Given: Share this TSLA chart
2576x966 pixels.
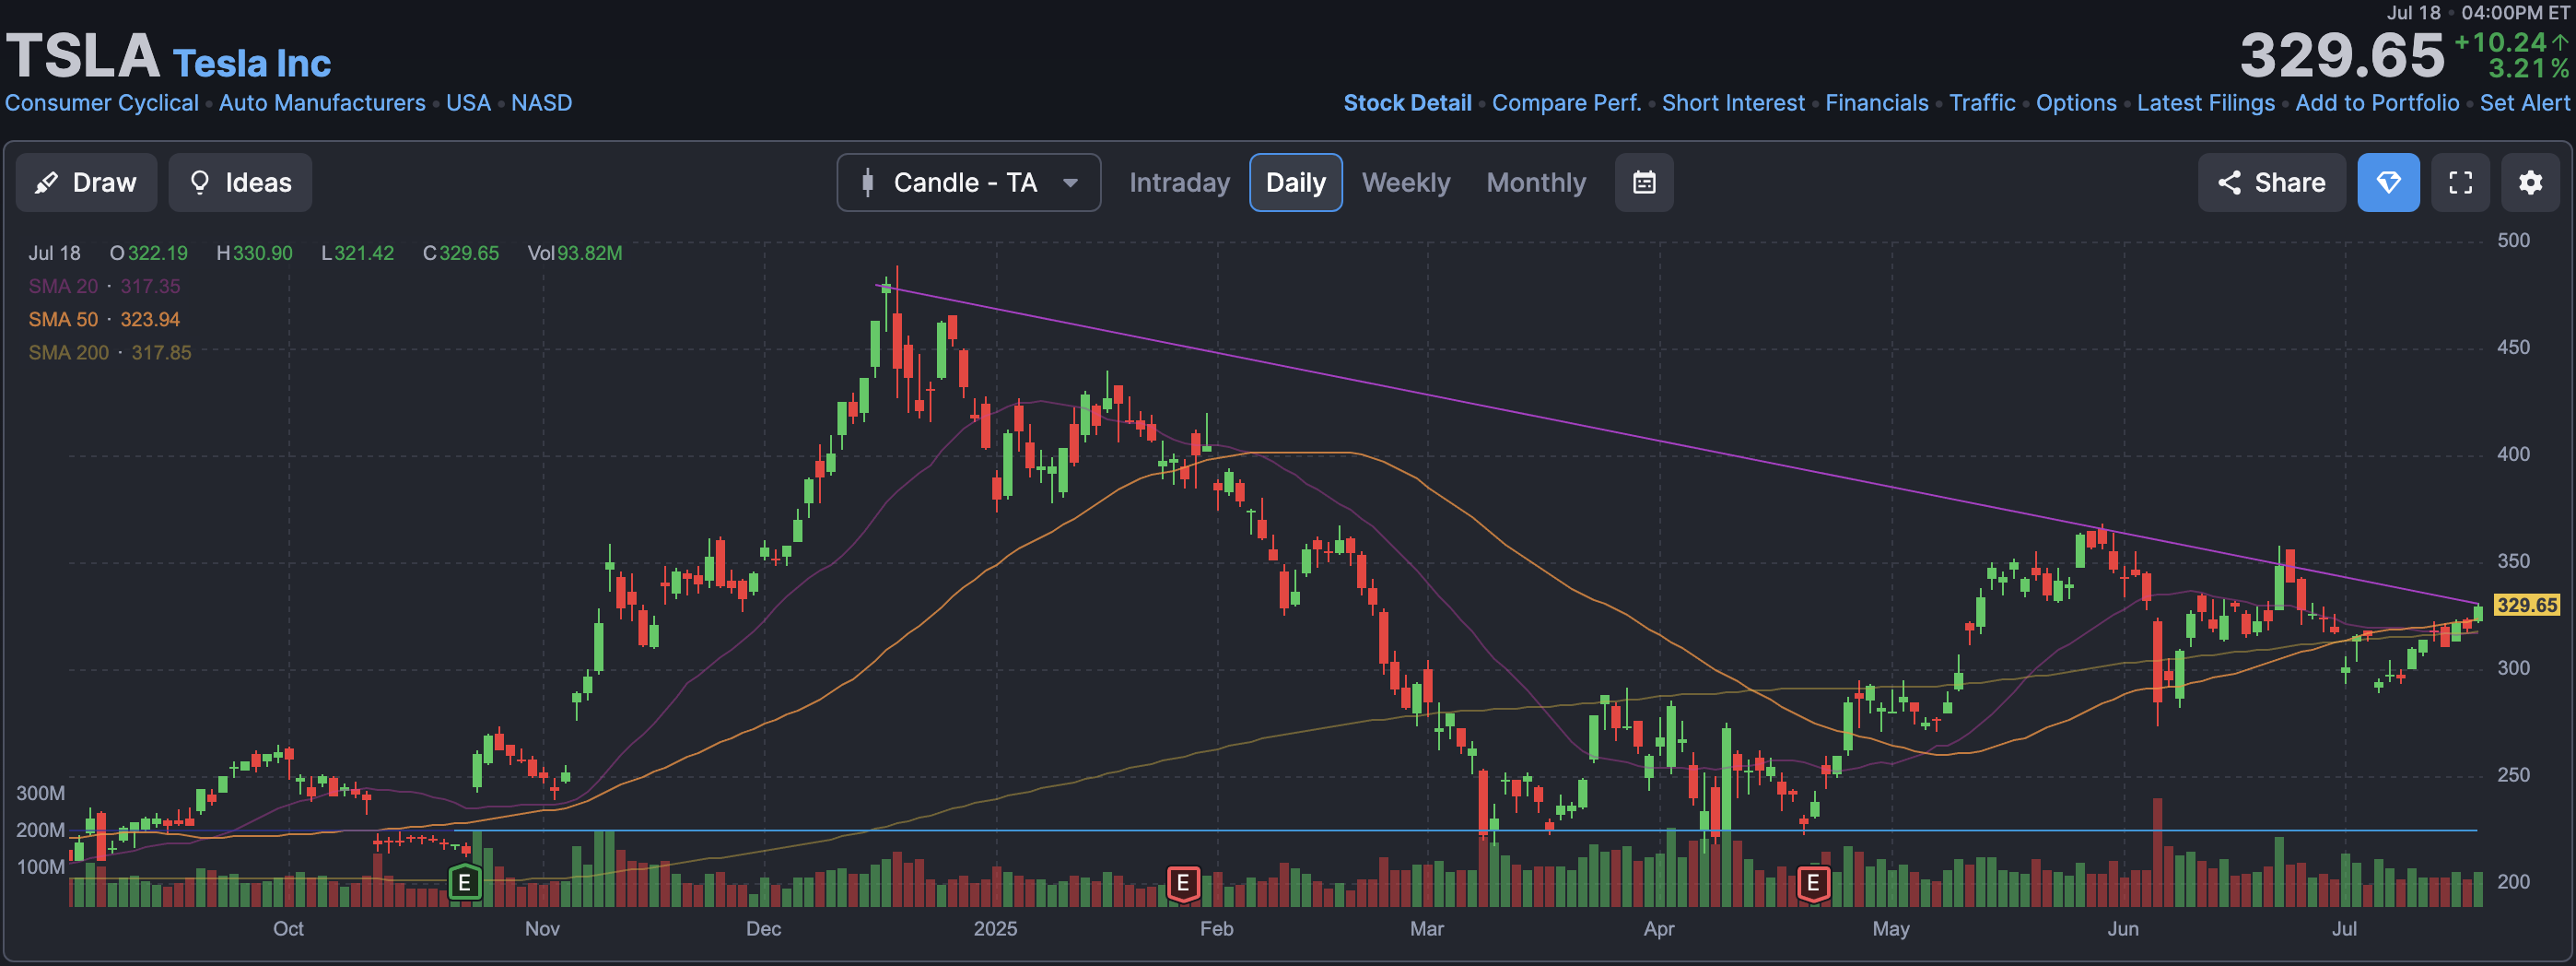Looking at the screenshot, I should tap(2271, 182).
